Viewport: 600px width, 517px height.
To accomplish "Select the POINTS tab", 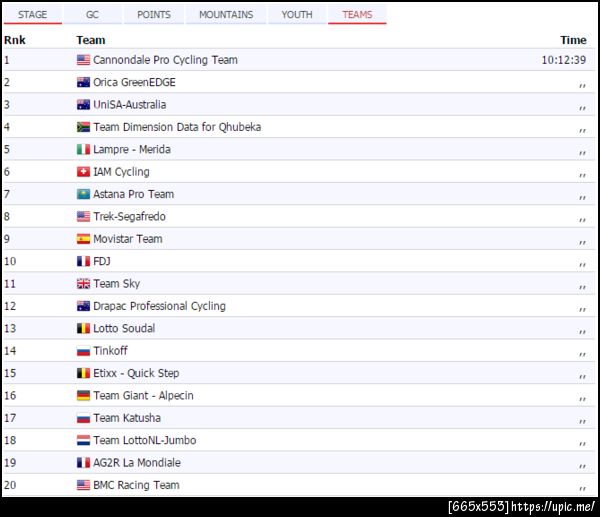I will [x=154, y=15].
